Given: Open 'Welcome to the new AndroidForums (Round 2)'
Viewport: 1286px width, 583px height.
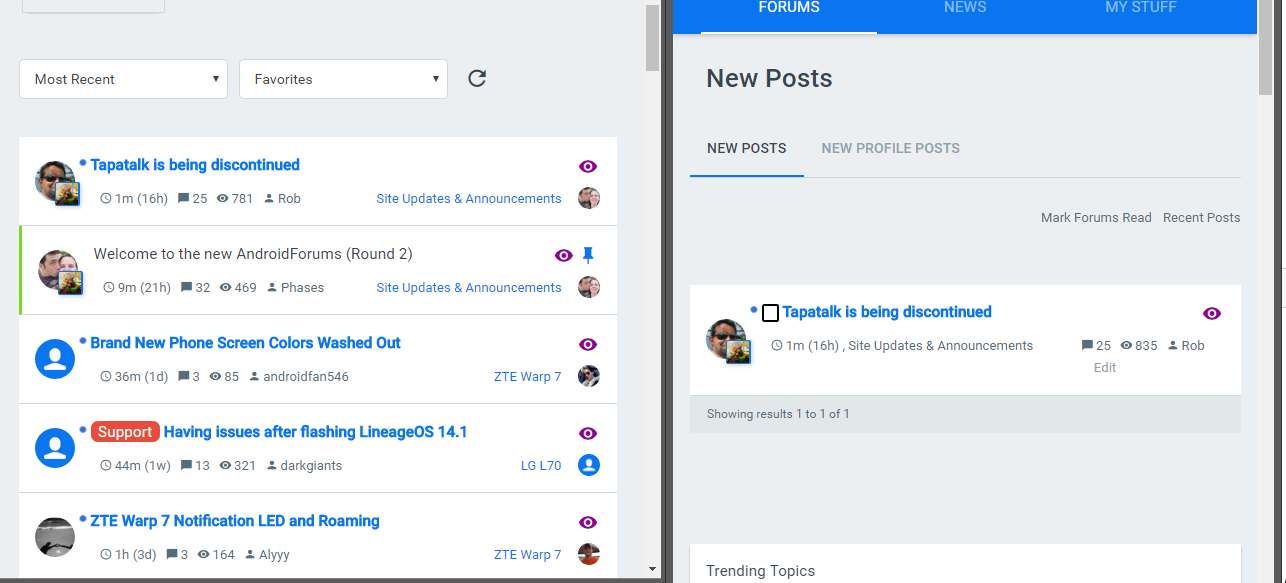Looking at the screenshot, I should click(x=253, y=254).
